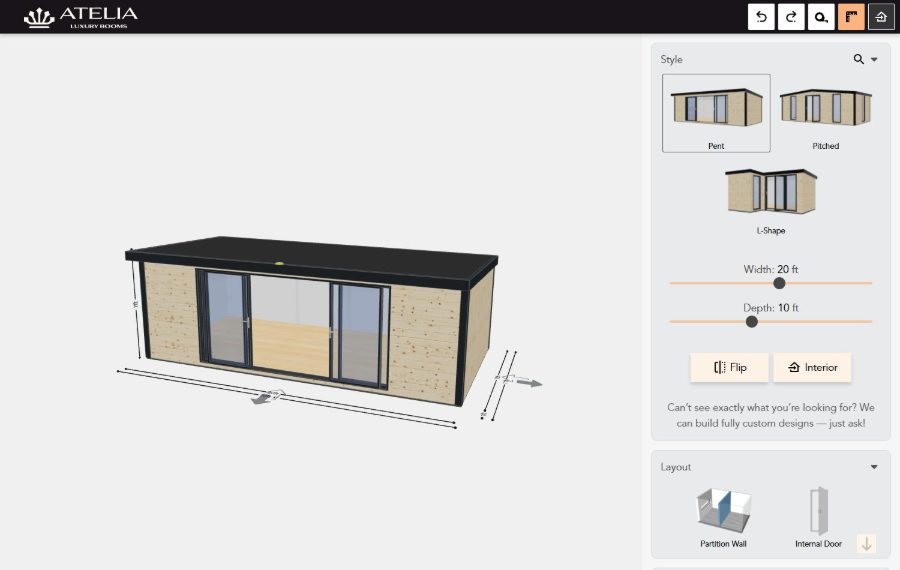900x570 pixels.
Task: Click the Flip button
Action: 729,367
